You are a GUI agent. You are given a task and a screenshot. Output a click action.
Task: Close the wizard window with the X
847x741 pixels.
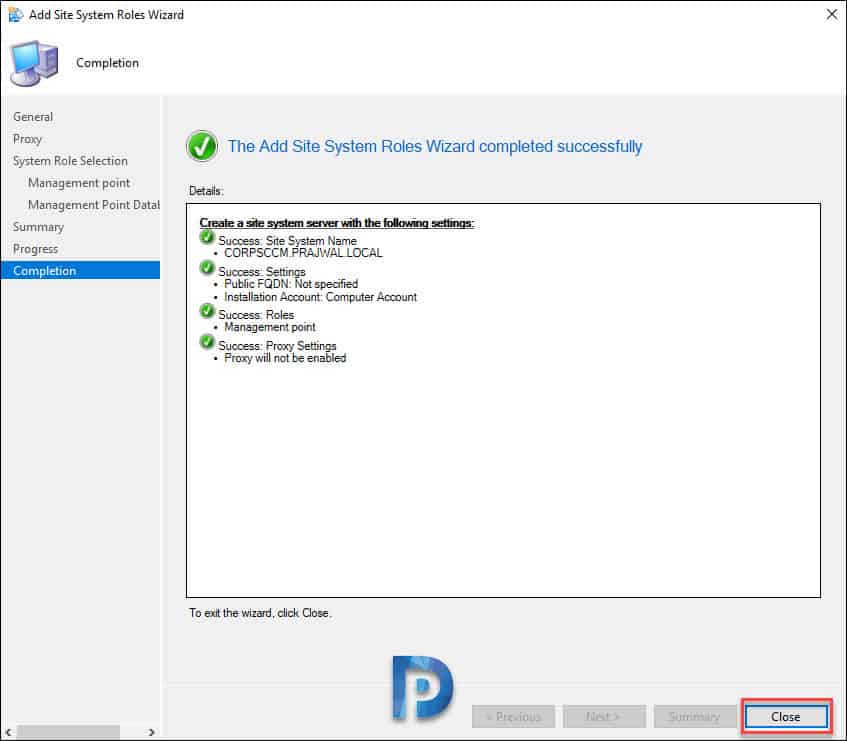tap(832, 14)
